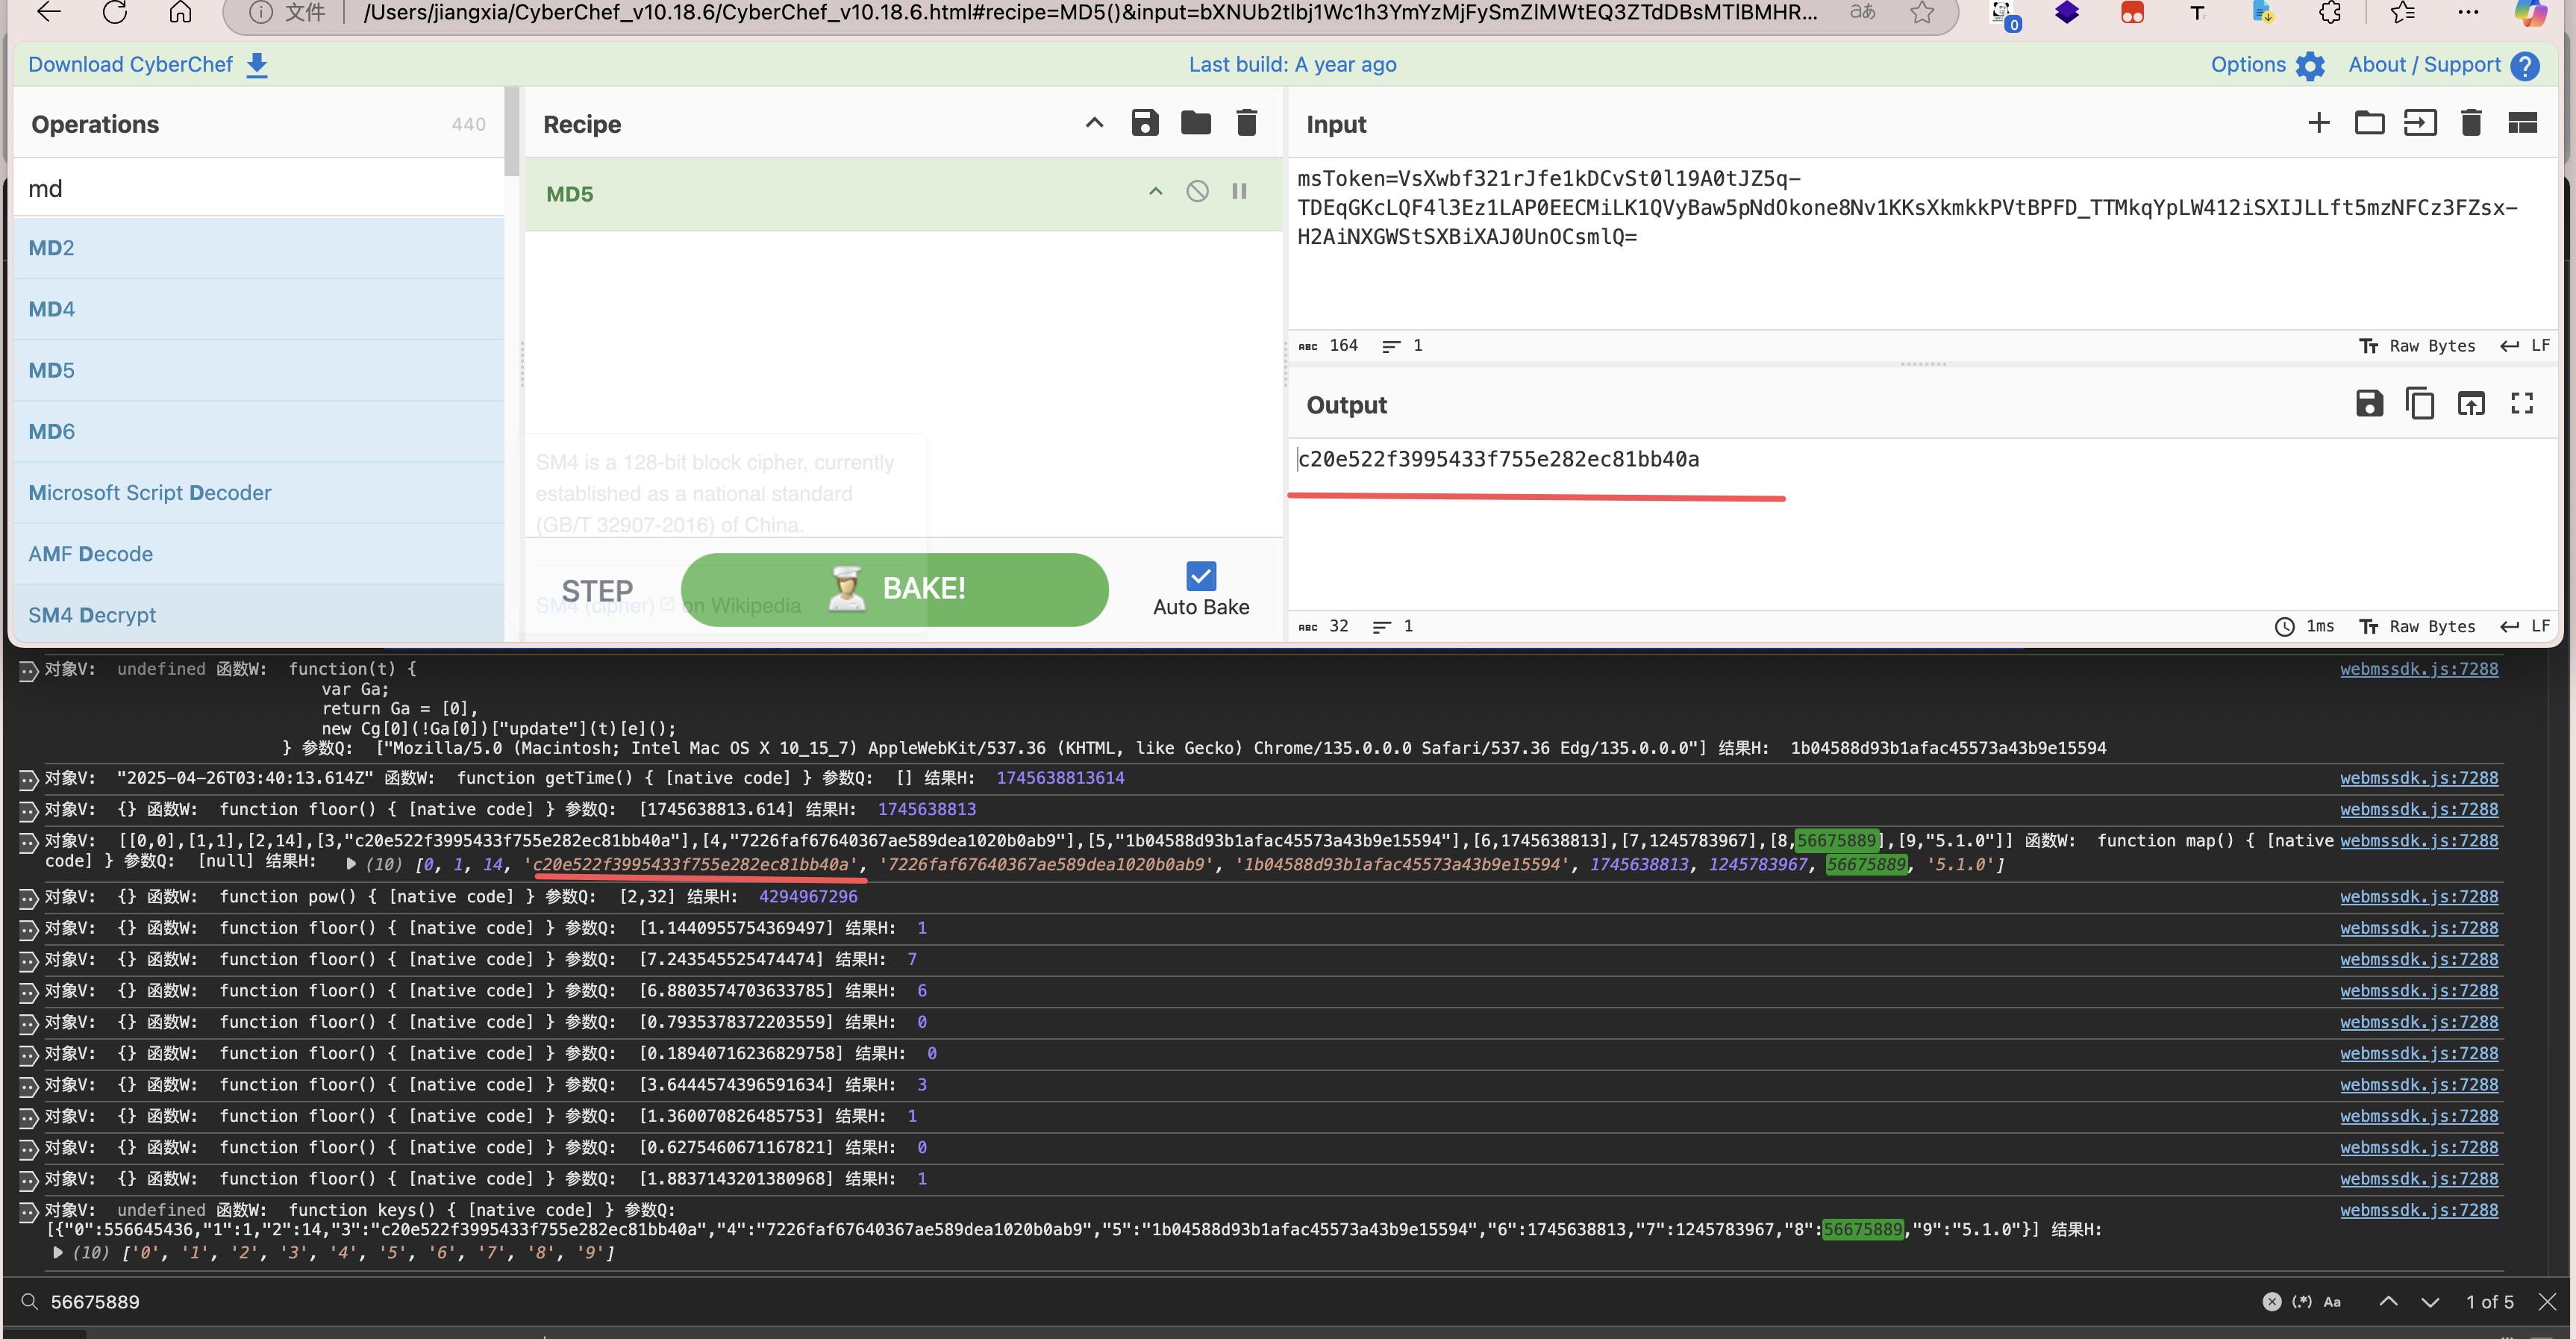Image resolution: width=2576 pixels, height=1339 pixels.
Task: Click About / Support link text
Action: [2424, 65]
